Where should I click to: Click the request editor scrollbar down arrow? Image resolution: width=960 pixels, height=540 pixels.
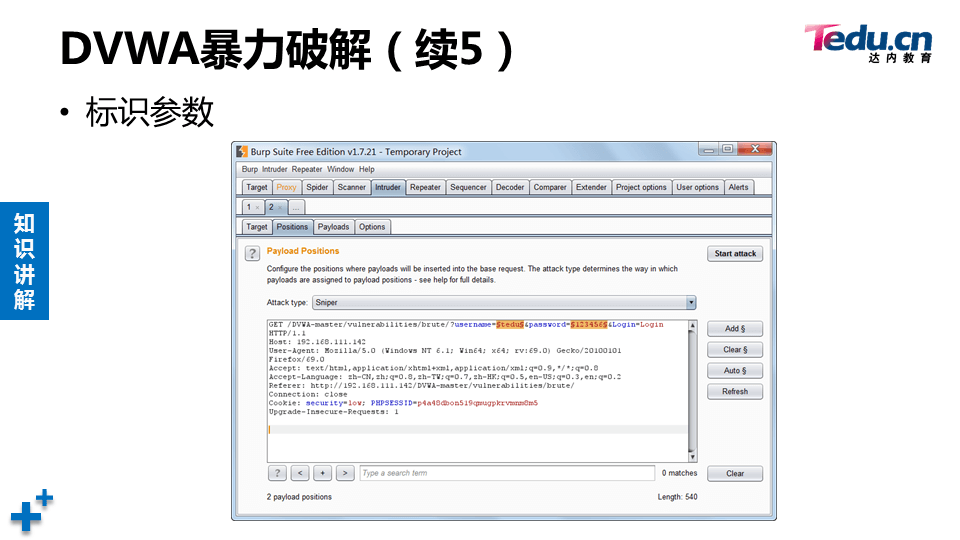tap(692, 457)
